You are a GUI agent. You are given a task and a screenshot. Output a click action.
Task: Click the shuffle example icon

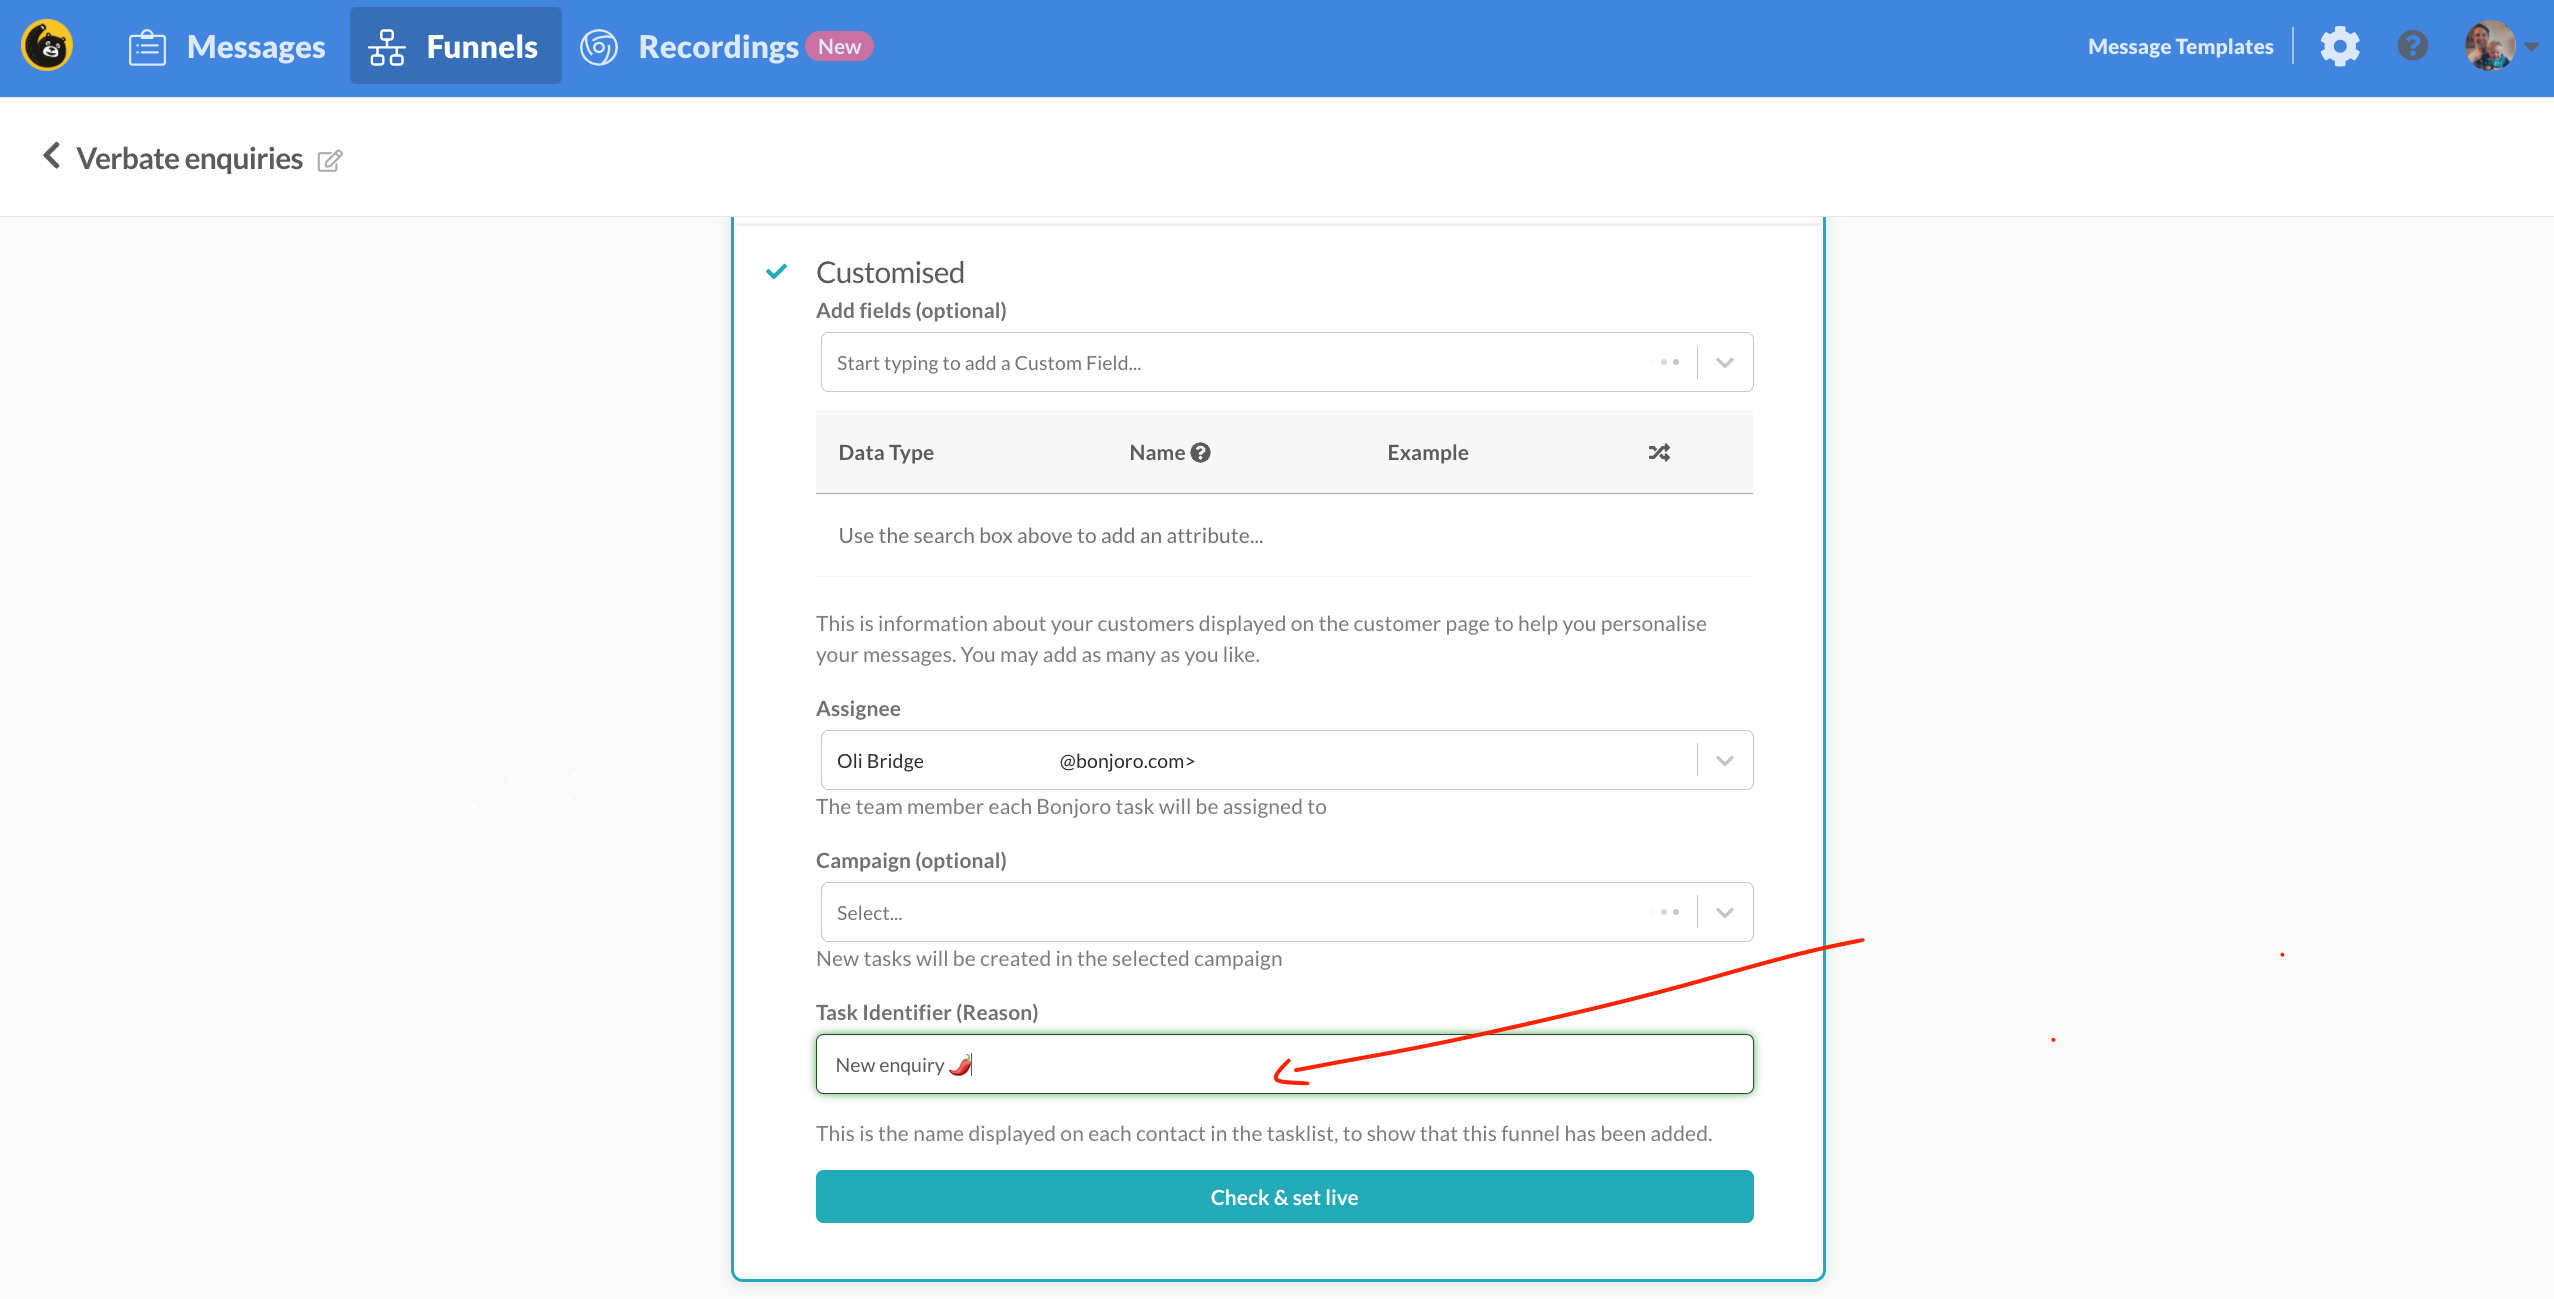1659,453
